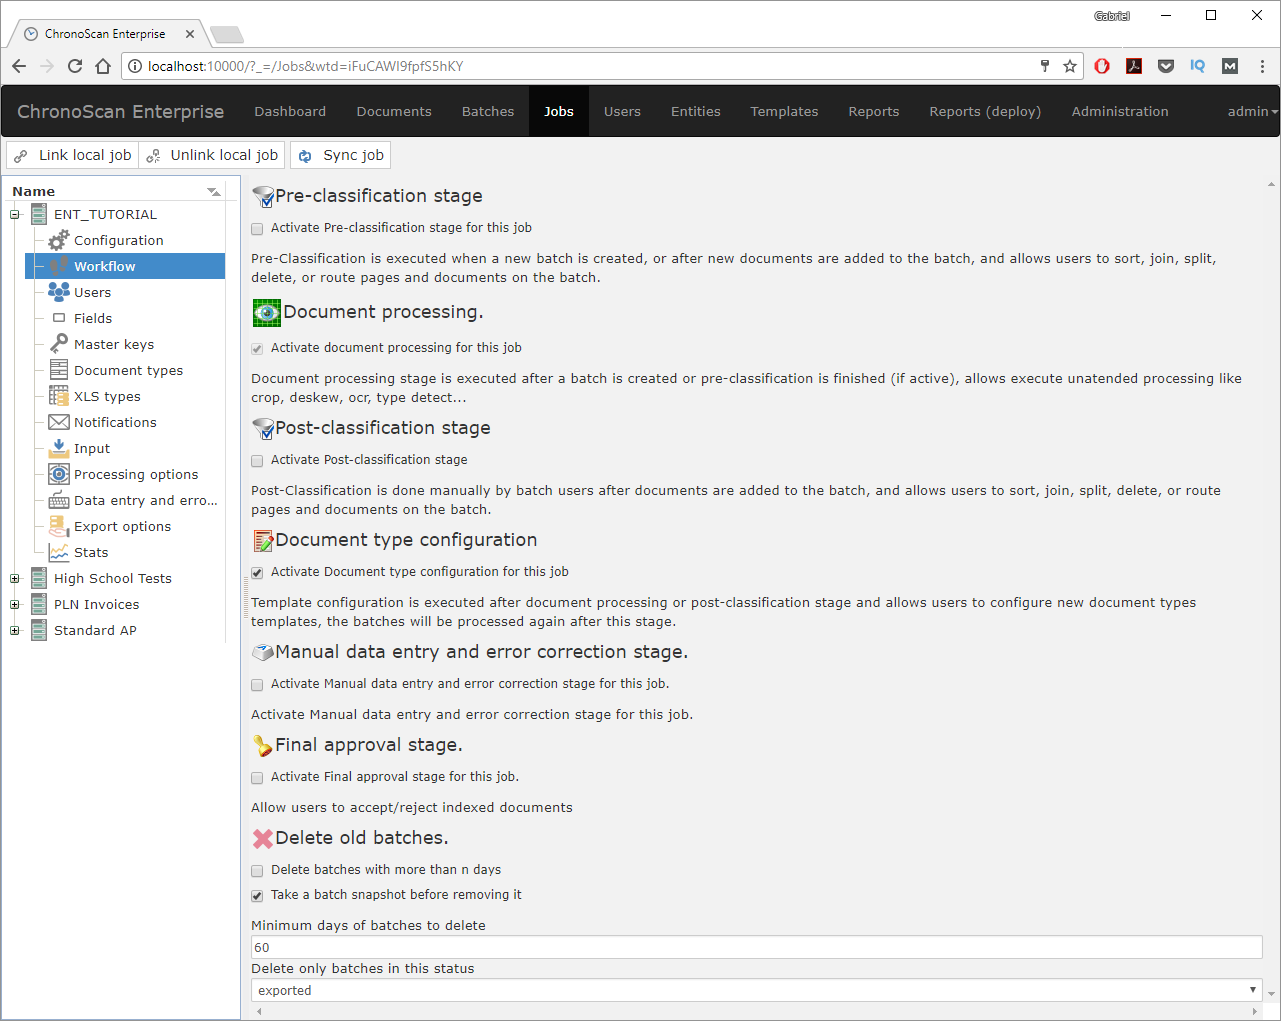Click the ChronoScan Enterprise brand link
The width and height of the screenshot is (1281, 1021).
tap(120, 111)
